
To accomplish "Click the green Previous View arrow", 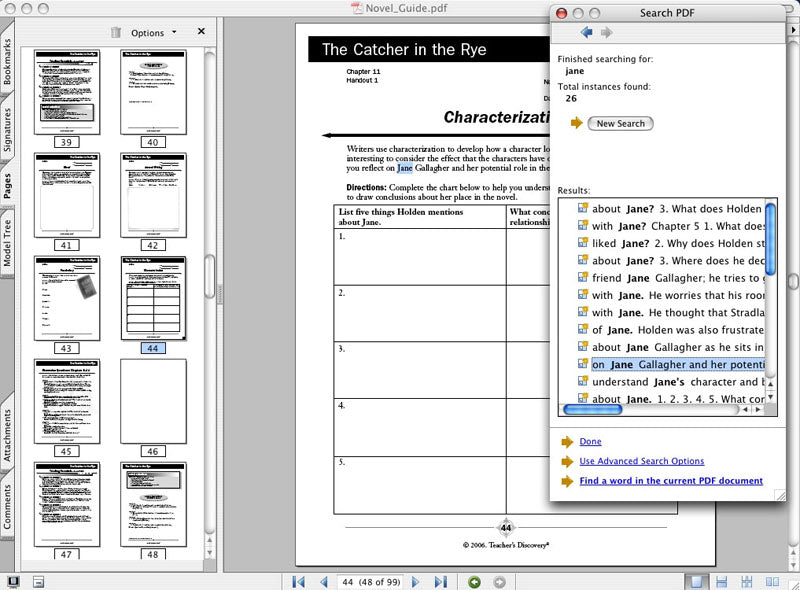I will tap(475, 582).
